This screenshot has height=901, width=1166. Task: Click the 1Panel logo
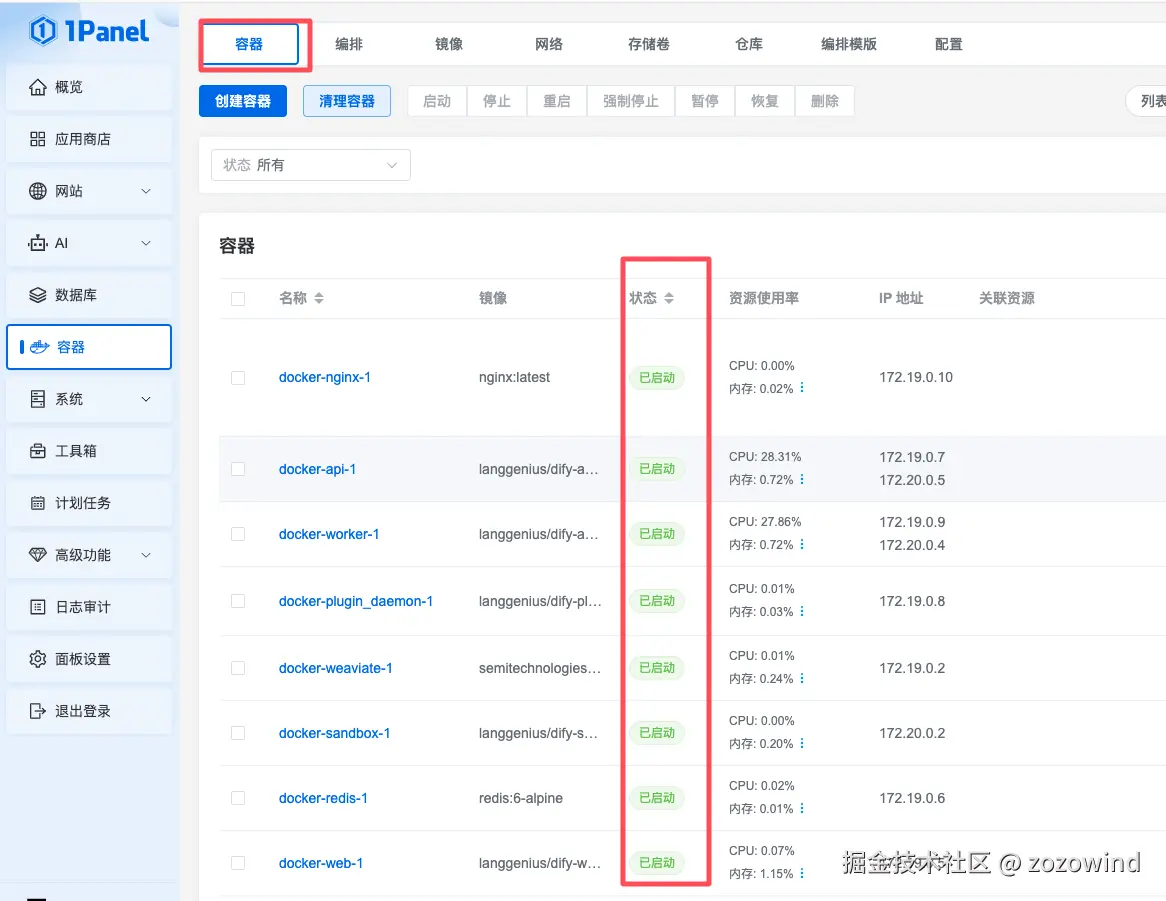click(x=89, y=30)
